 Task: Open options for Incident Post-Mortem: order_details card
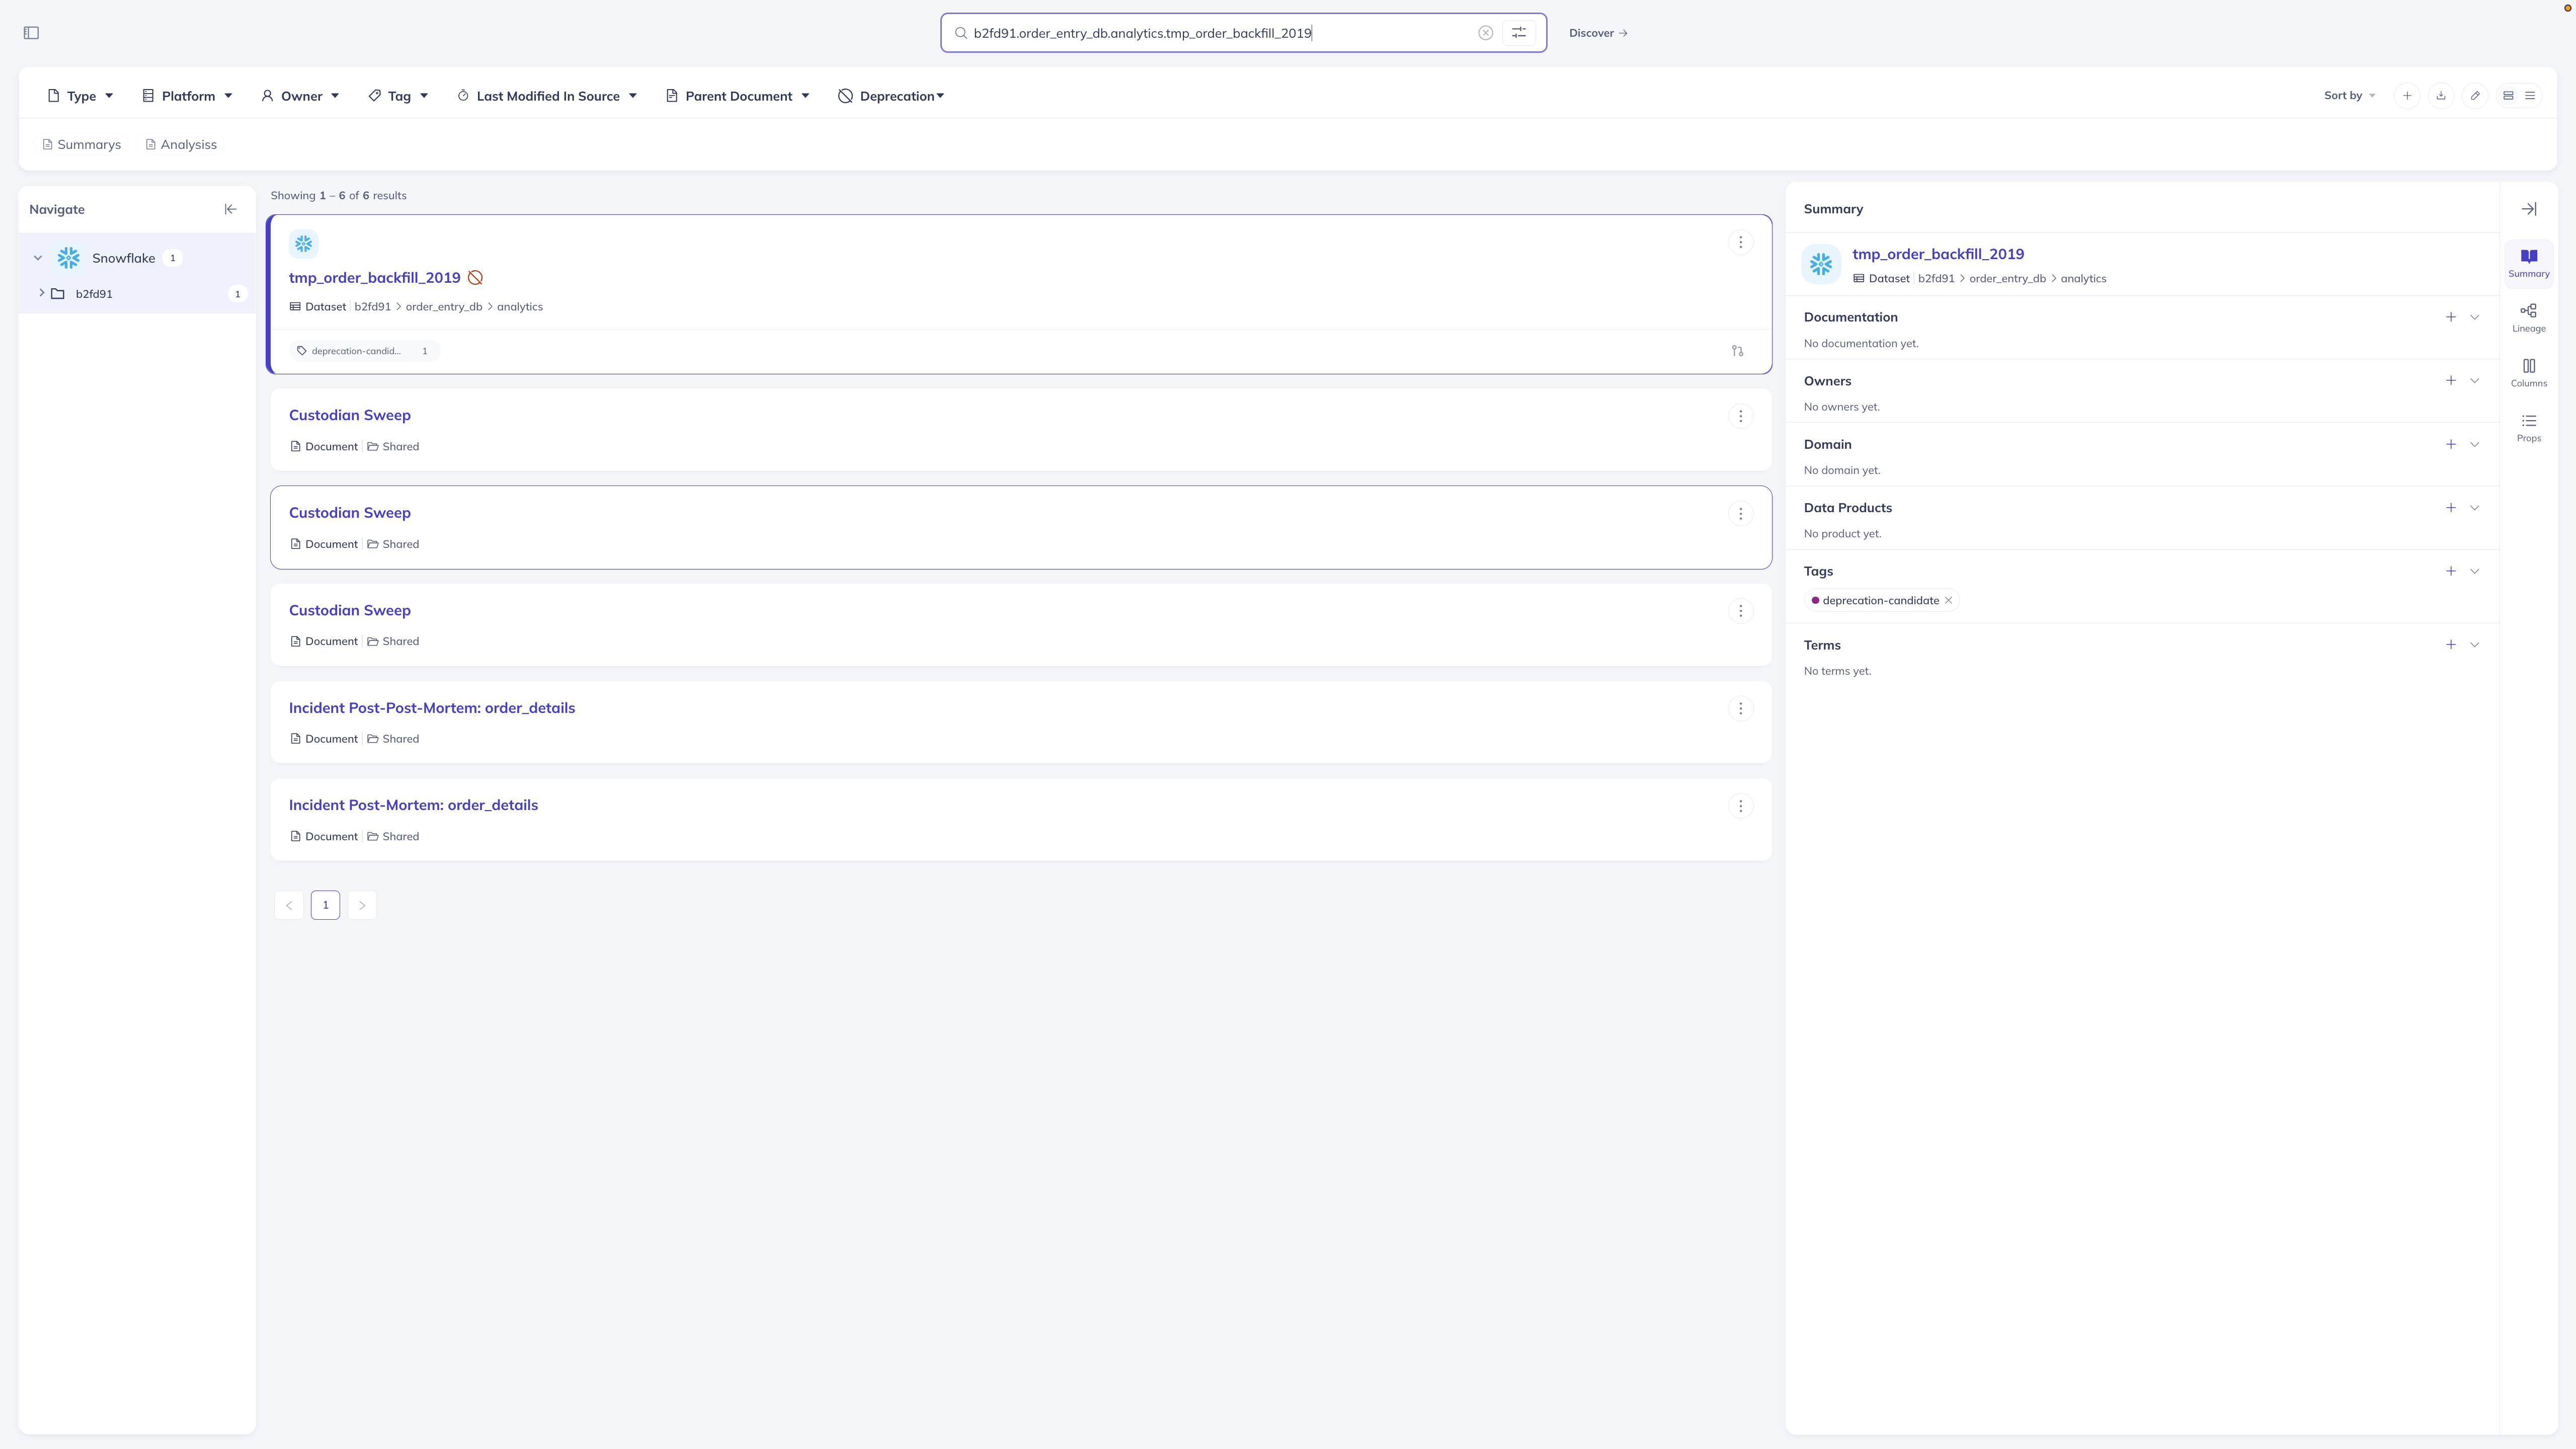1740,806
